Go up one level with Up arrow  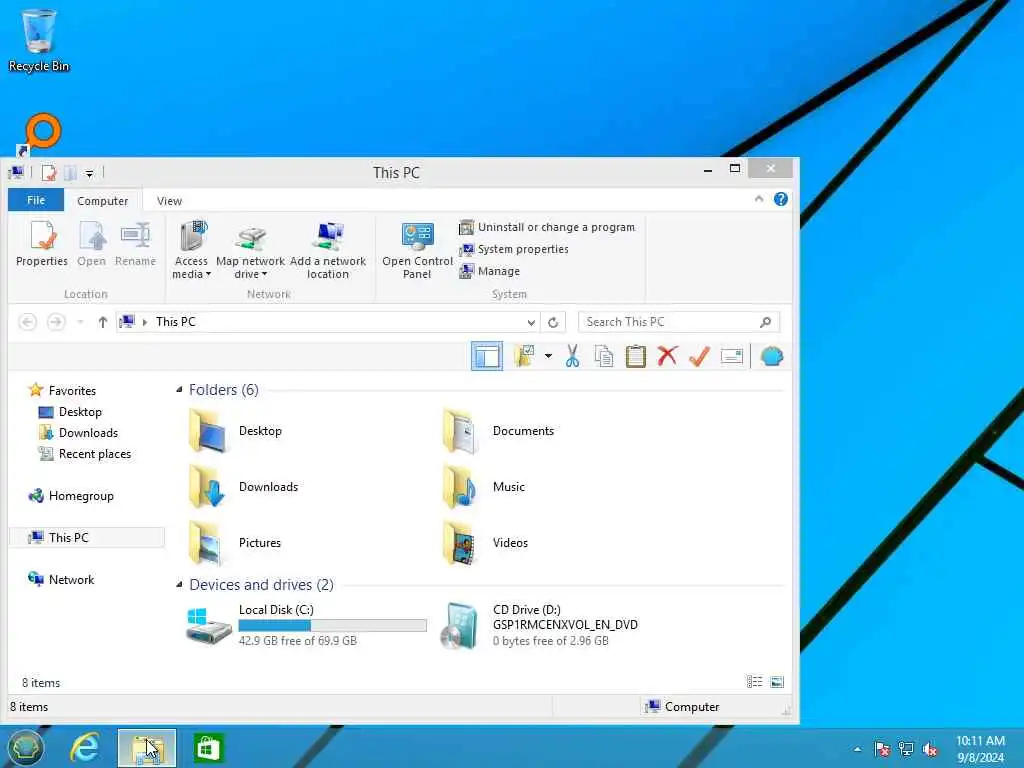(103, 322)
